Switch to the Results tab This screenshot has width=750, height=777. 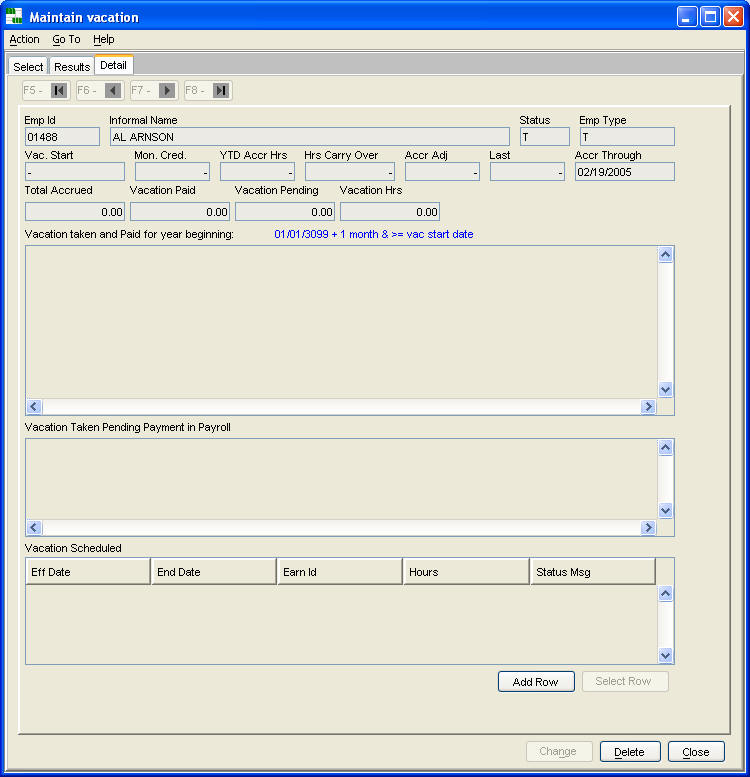[72, 66]
